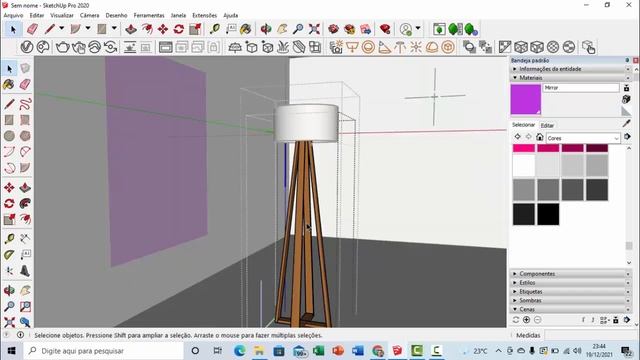Viewport: 640px width, 360px height.
Task: Pick the sample paint eyedropper in Materiais
Action: (627, 123)
